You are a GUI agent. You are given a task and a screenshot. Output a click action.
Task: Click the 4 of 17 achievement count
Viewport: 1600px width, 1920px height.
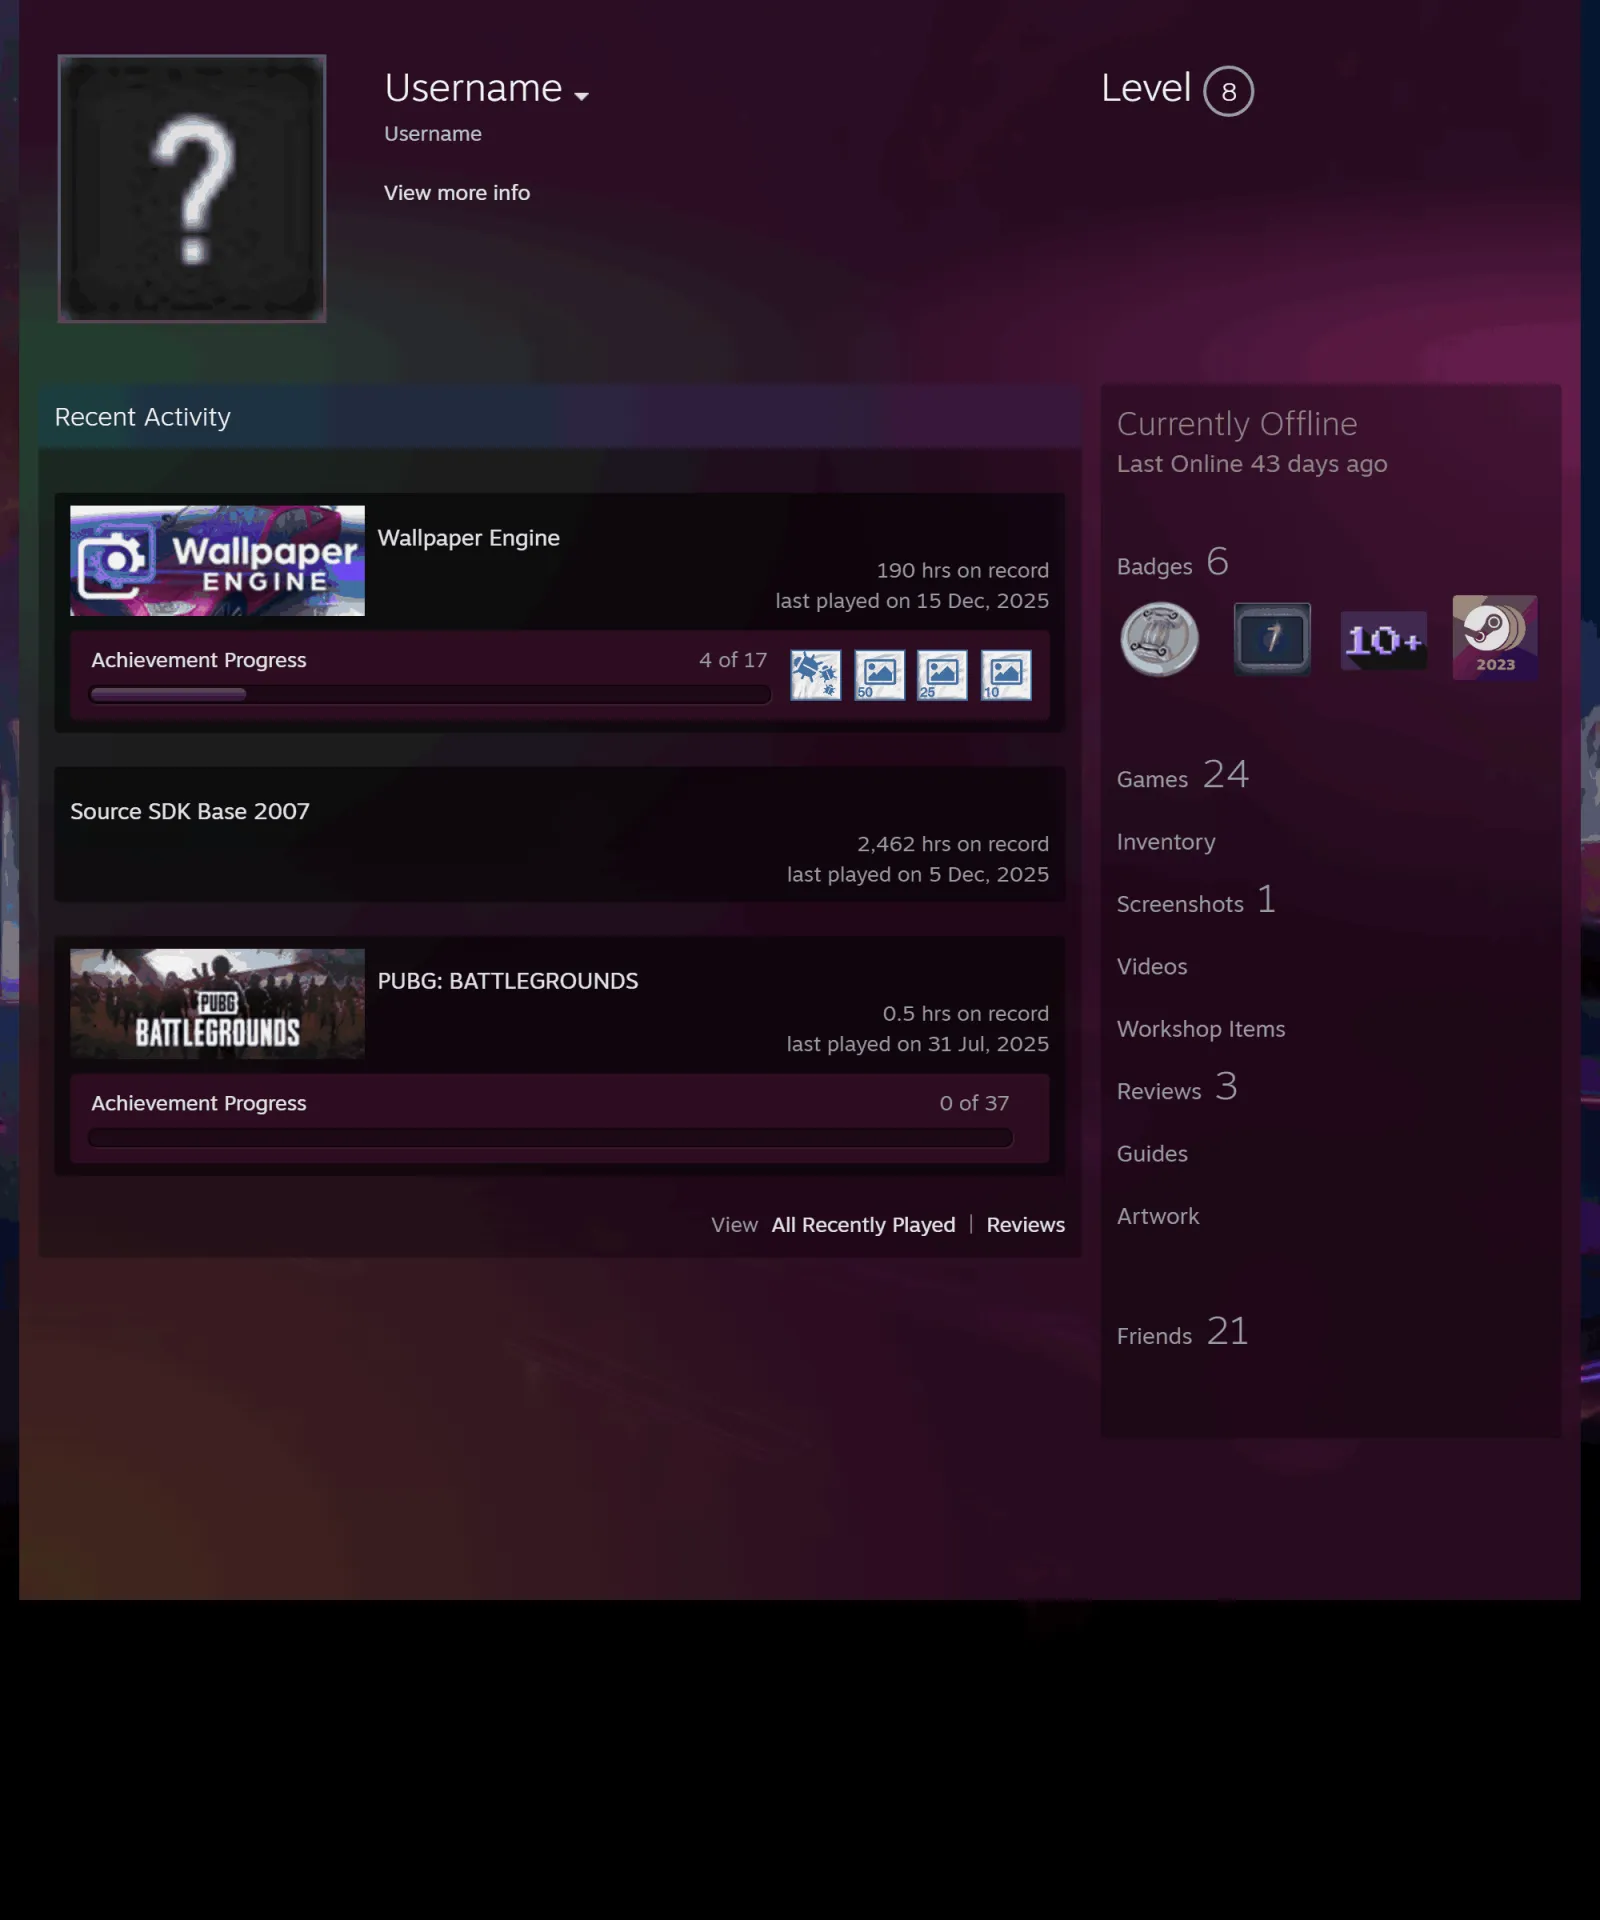[733, 660]
